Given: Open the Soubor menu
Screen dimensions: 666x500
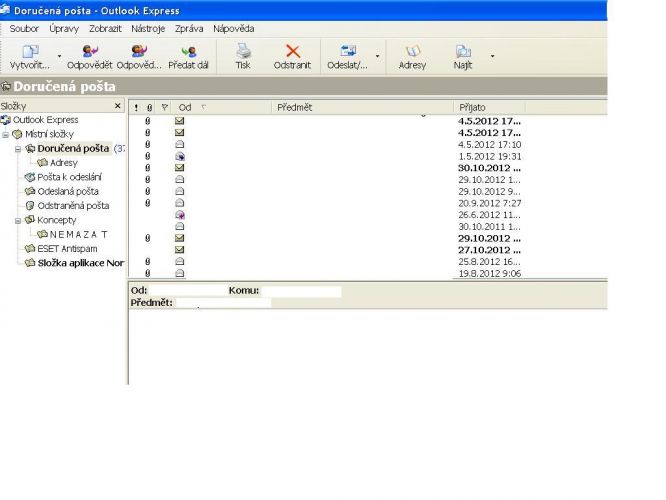Looking at the screenshot, I should [24, 28].
